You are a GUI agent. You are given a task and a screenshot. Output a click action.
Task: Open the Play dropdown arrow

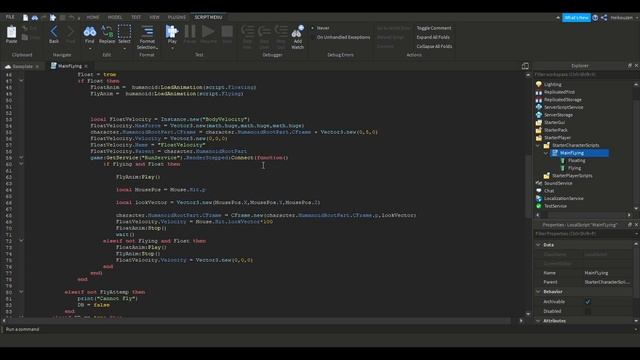(172, 49)
